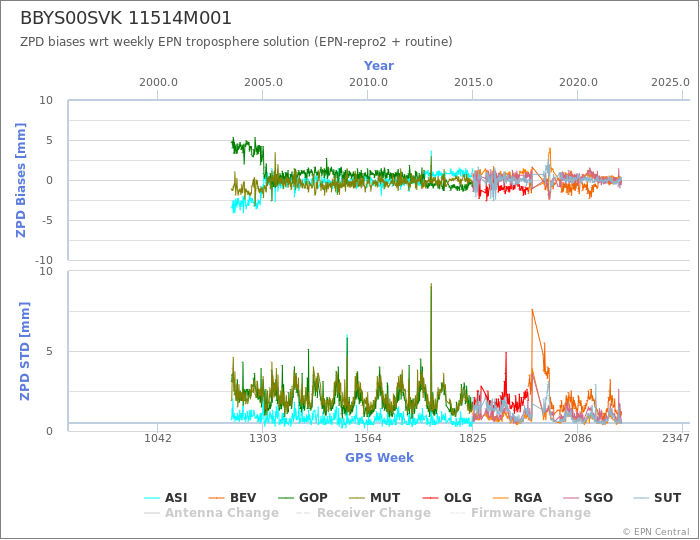Click the chart title BBYS00SVK 11514M001
Screen dimensions: 700x540
(126, 18)
